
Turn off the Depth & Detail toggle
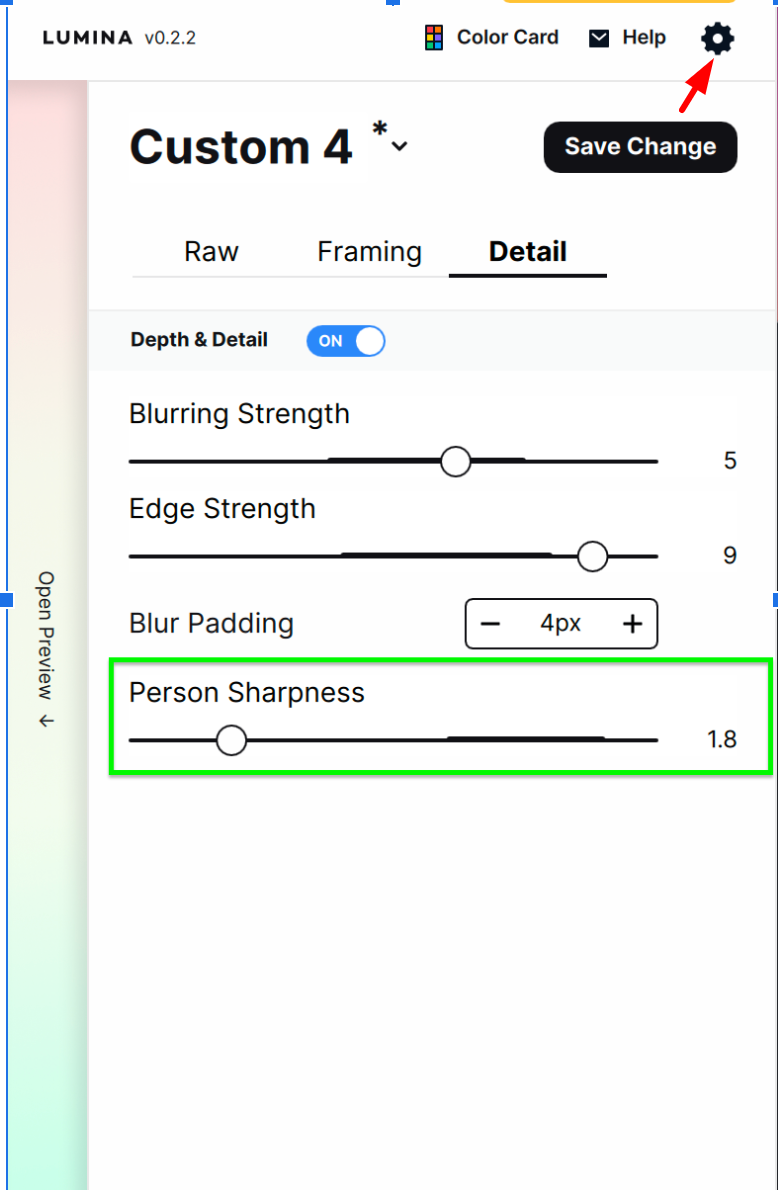(x=345, y=341)
